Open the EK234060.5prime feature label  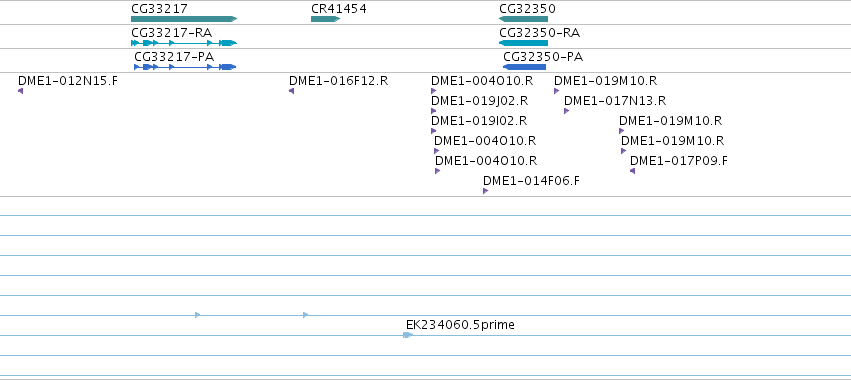pos(460,325)
